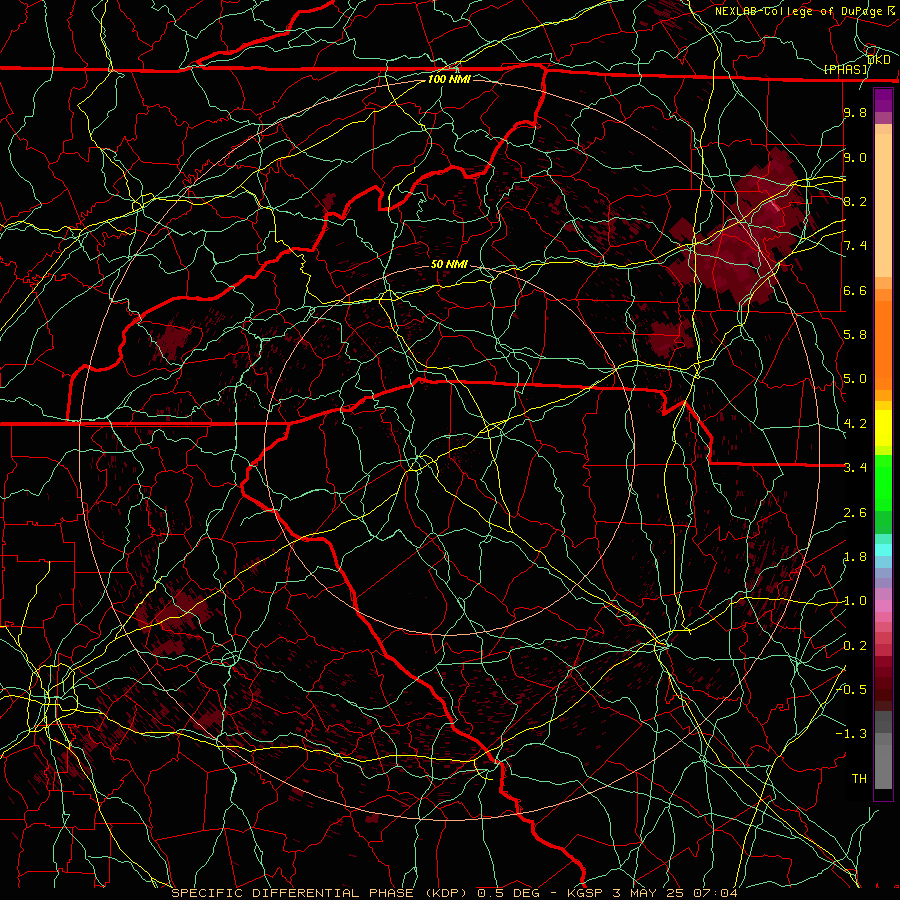Click the NEXLAB-College of DuPage credit text
900x900 pixels.
(801, 11)
